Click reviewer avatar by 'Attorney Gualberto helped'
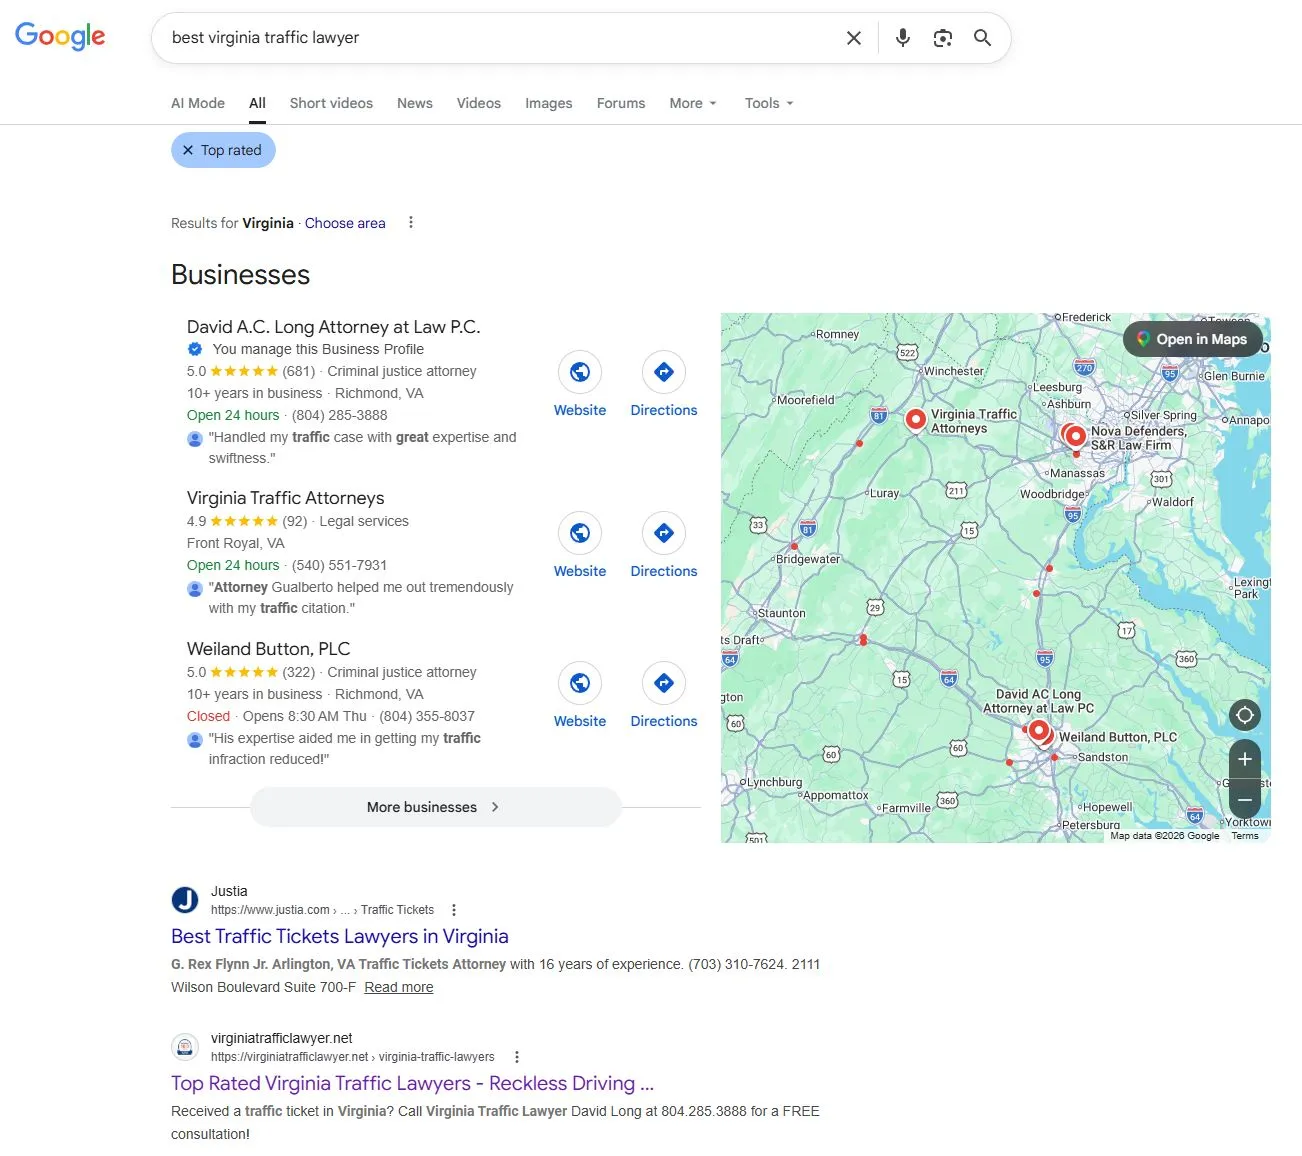The width and height of the screenshot is (1302, 1156). click(195, 589)
